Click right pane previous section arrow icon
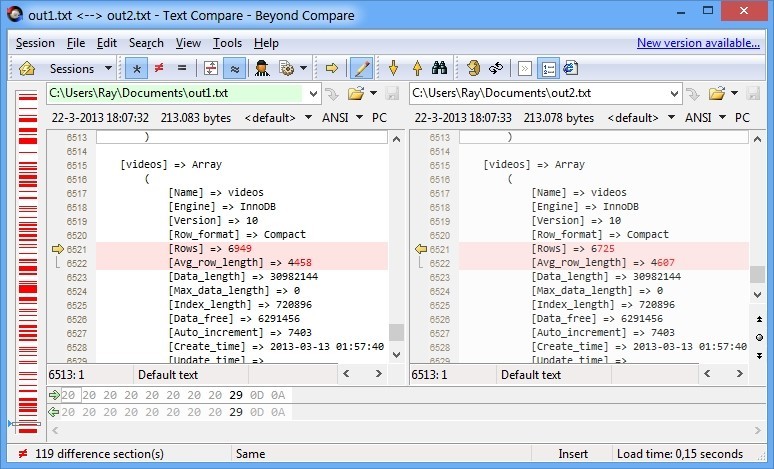774x469 pixels. pyautogui.click(x=759, y=319)
